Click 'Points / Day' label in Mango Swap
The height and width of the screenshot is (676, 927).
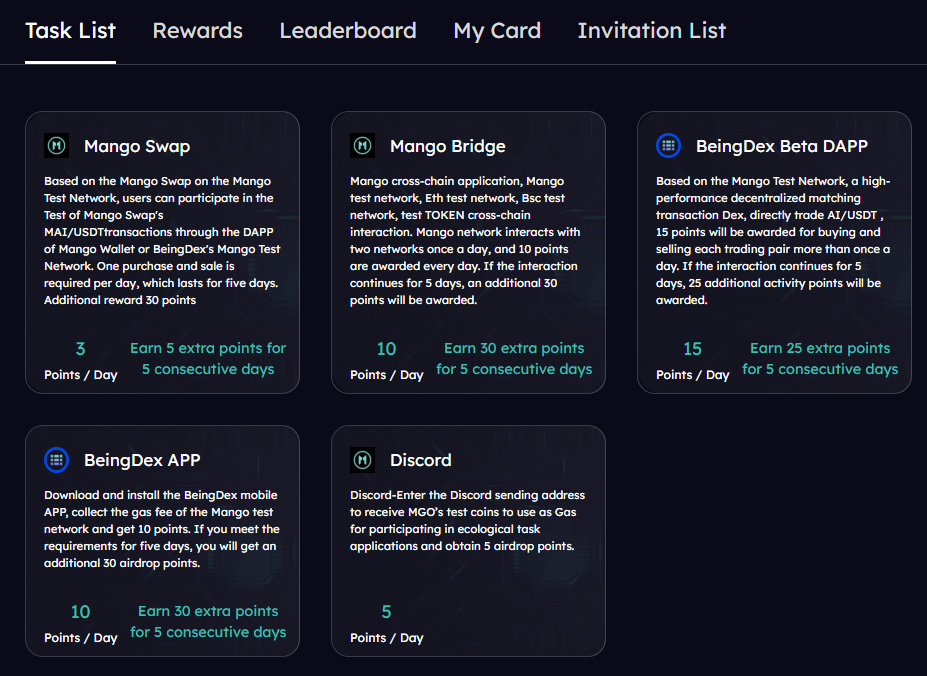(81, 375)
